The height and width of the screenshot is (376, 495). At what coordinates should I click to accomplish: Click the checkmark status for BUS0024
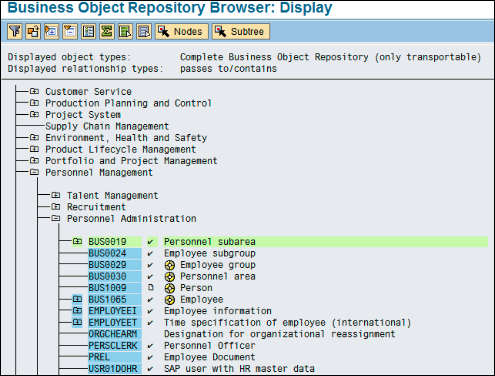150,254
